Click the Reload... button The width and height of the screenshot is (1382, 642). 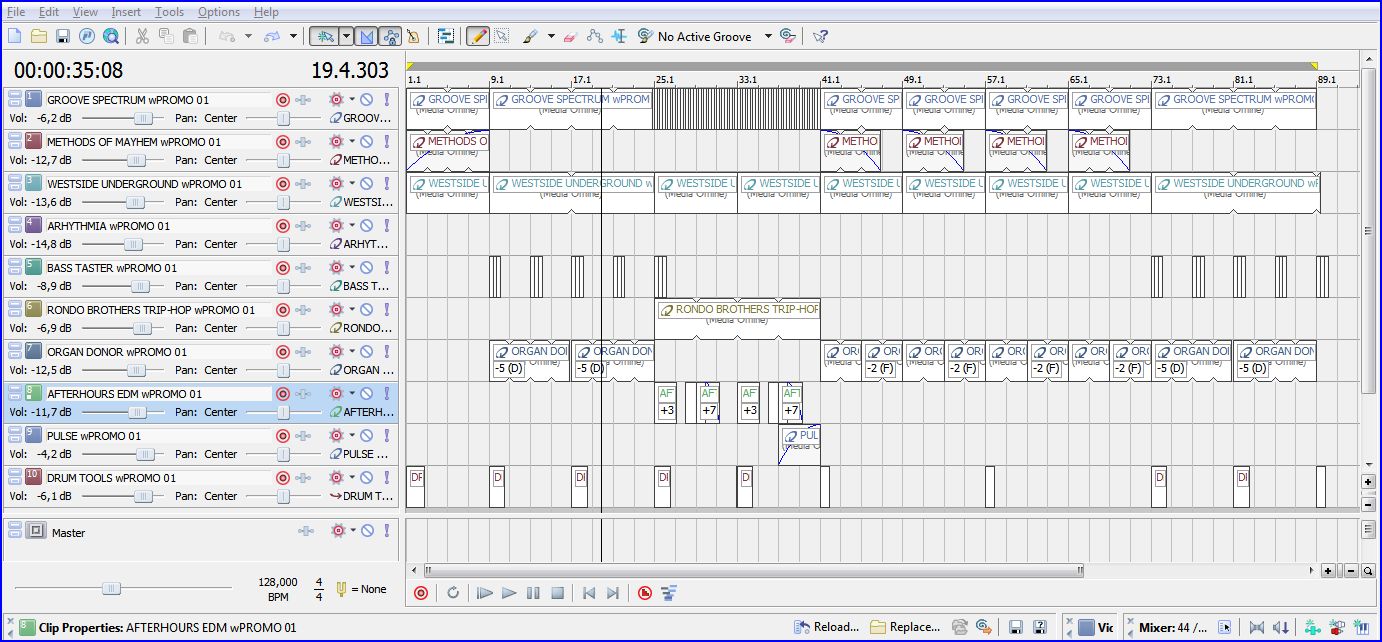[827, 627]
